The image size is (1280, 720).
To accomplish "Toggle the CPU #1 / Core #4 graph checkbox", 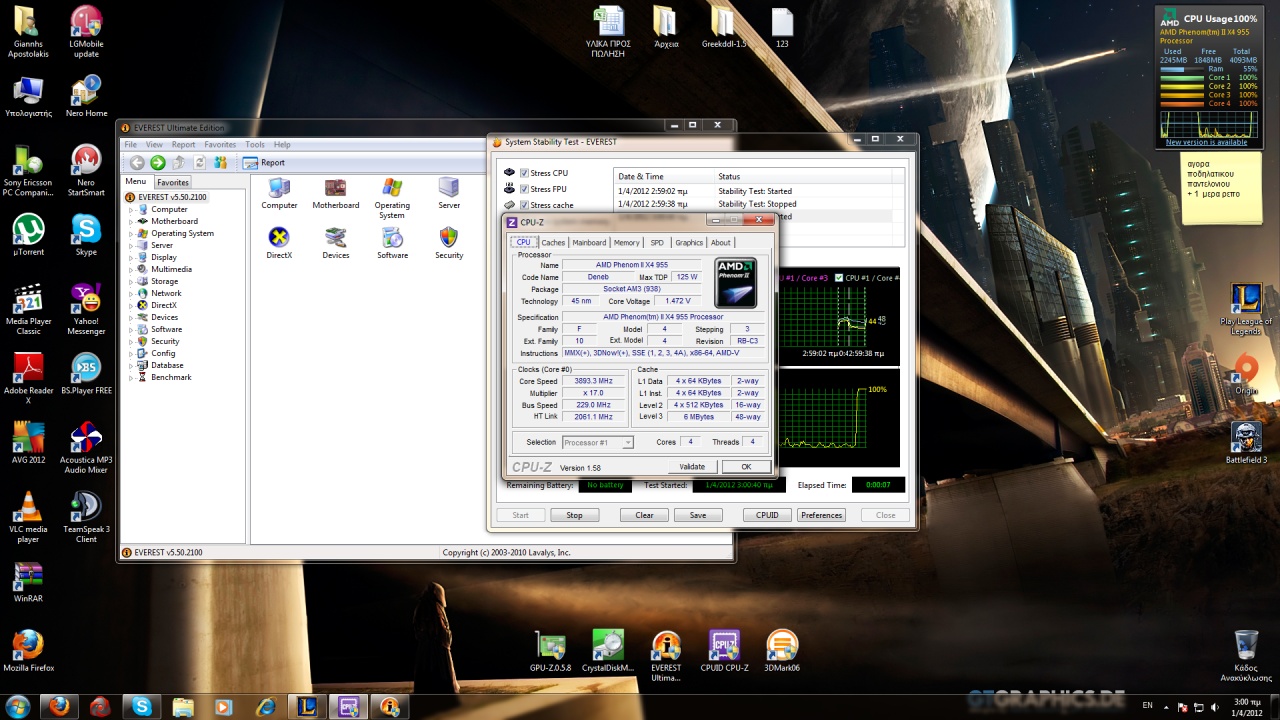I will pos(839,278).
